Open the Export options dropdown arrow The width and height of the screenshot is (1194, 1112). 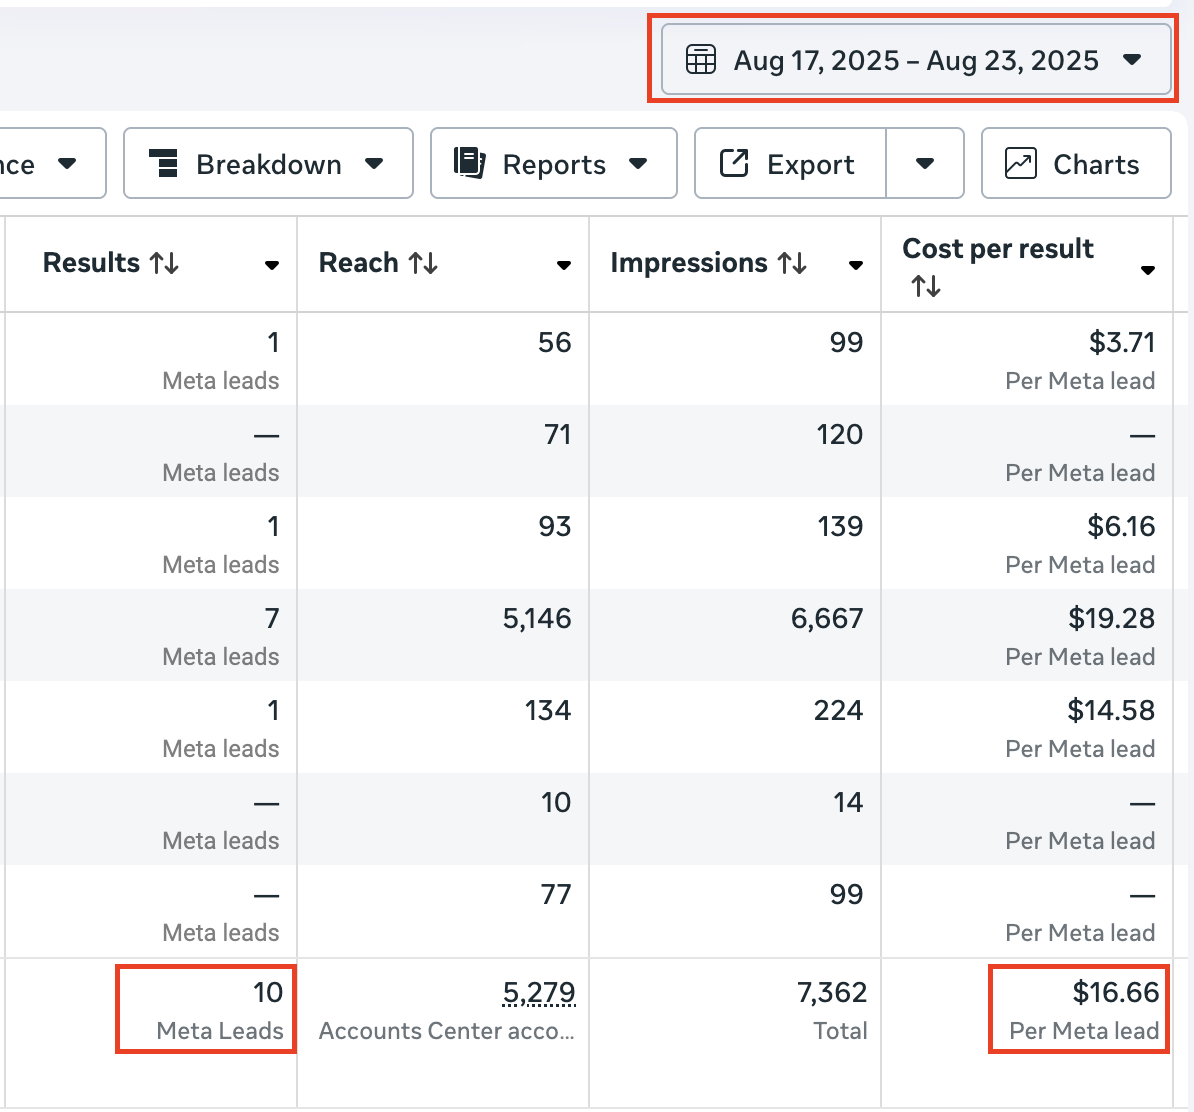coord(925,163)
